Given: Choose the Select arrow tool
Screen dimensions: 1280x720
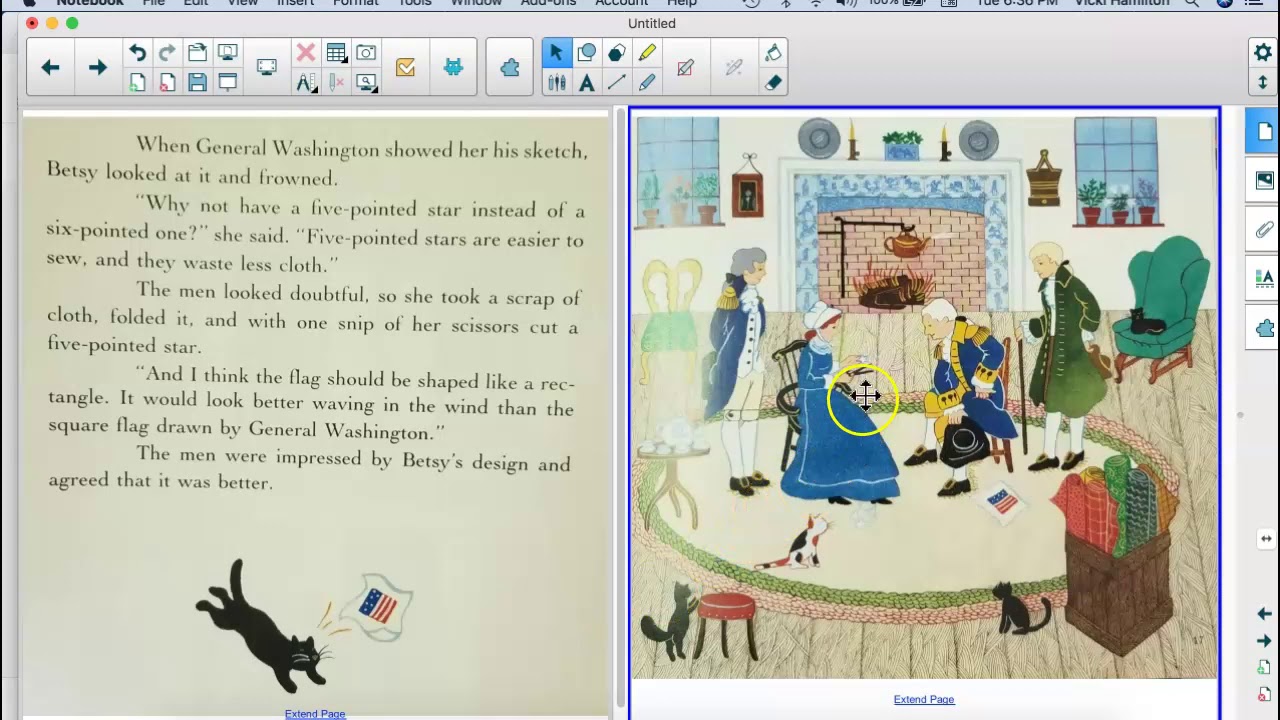Looking at the screenshot, I should [x=556, y=53].
